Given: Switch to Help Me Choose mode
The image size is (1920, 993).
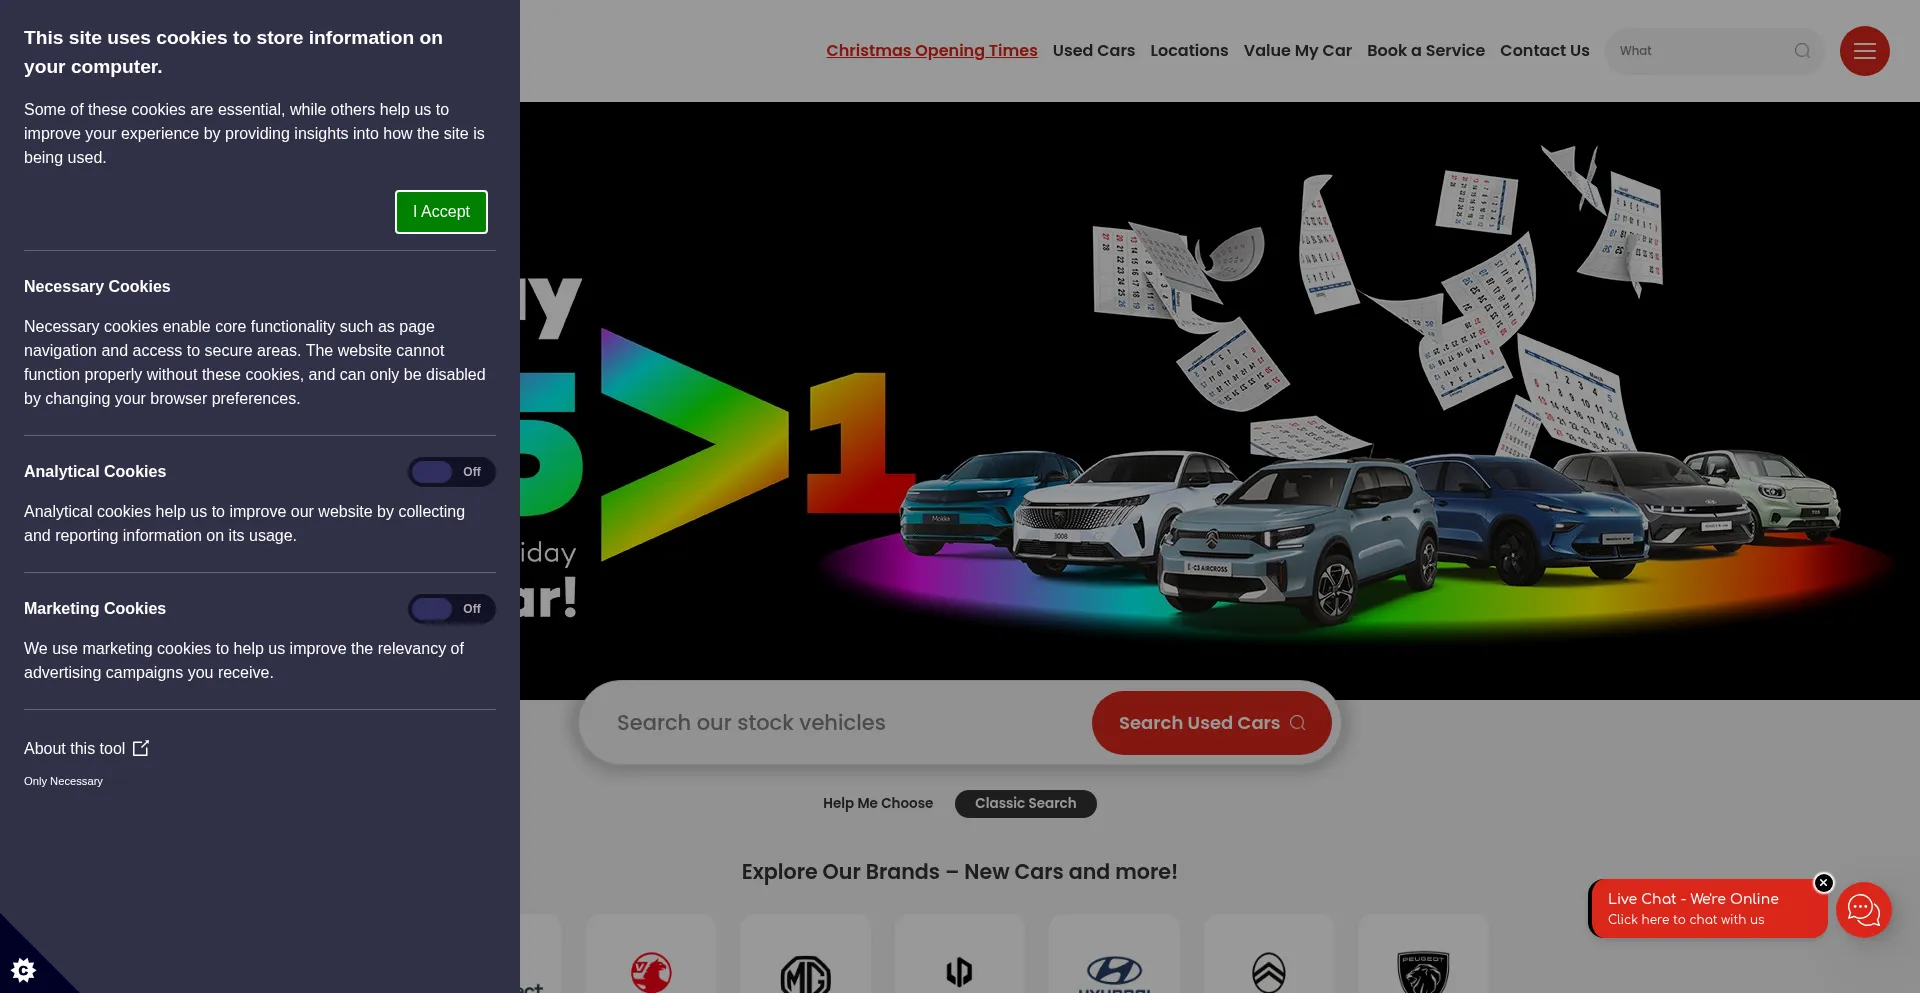Looking at the screenshot, I should (x=877, y=804).
